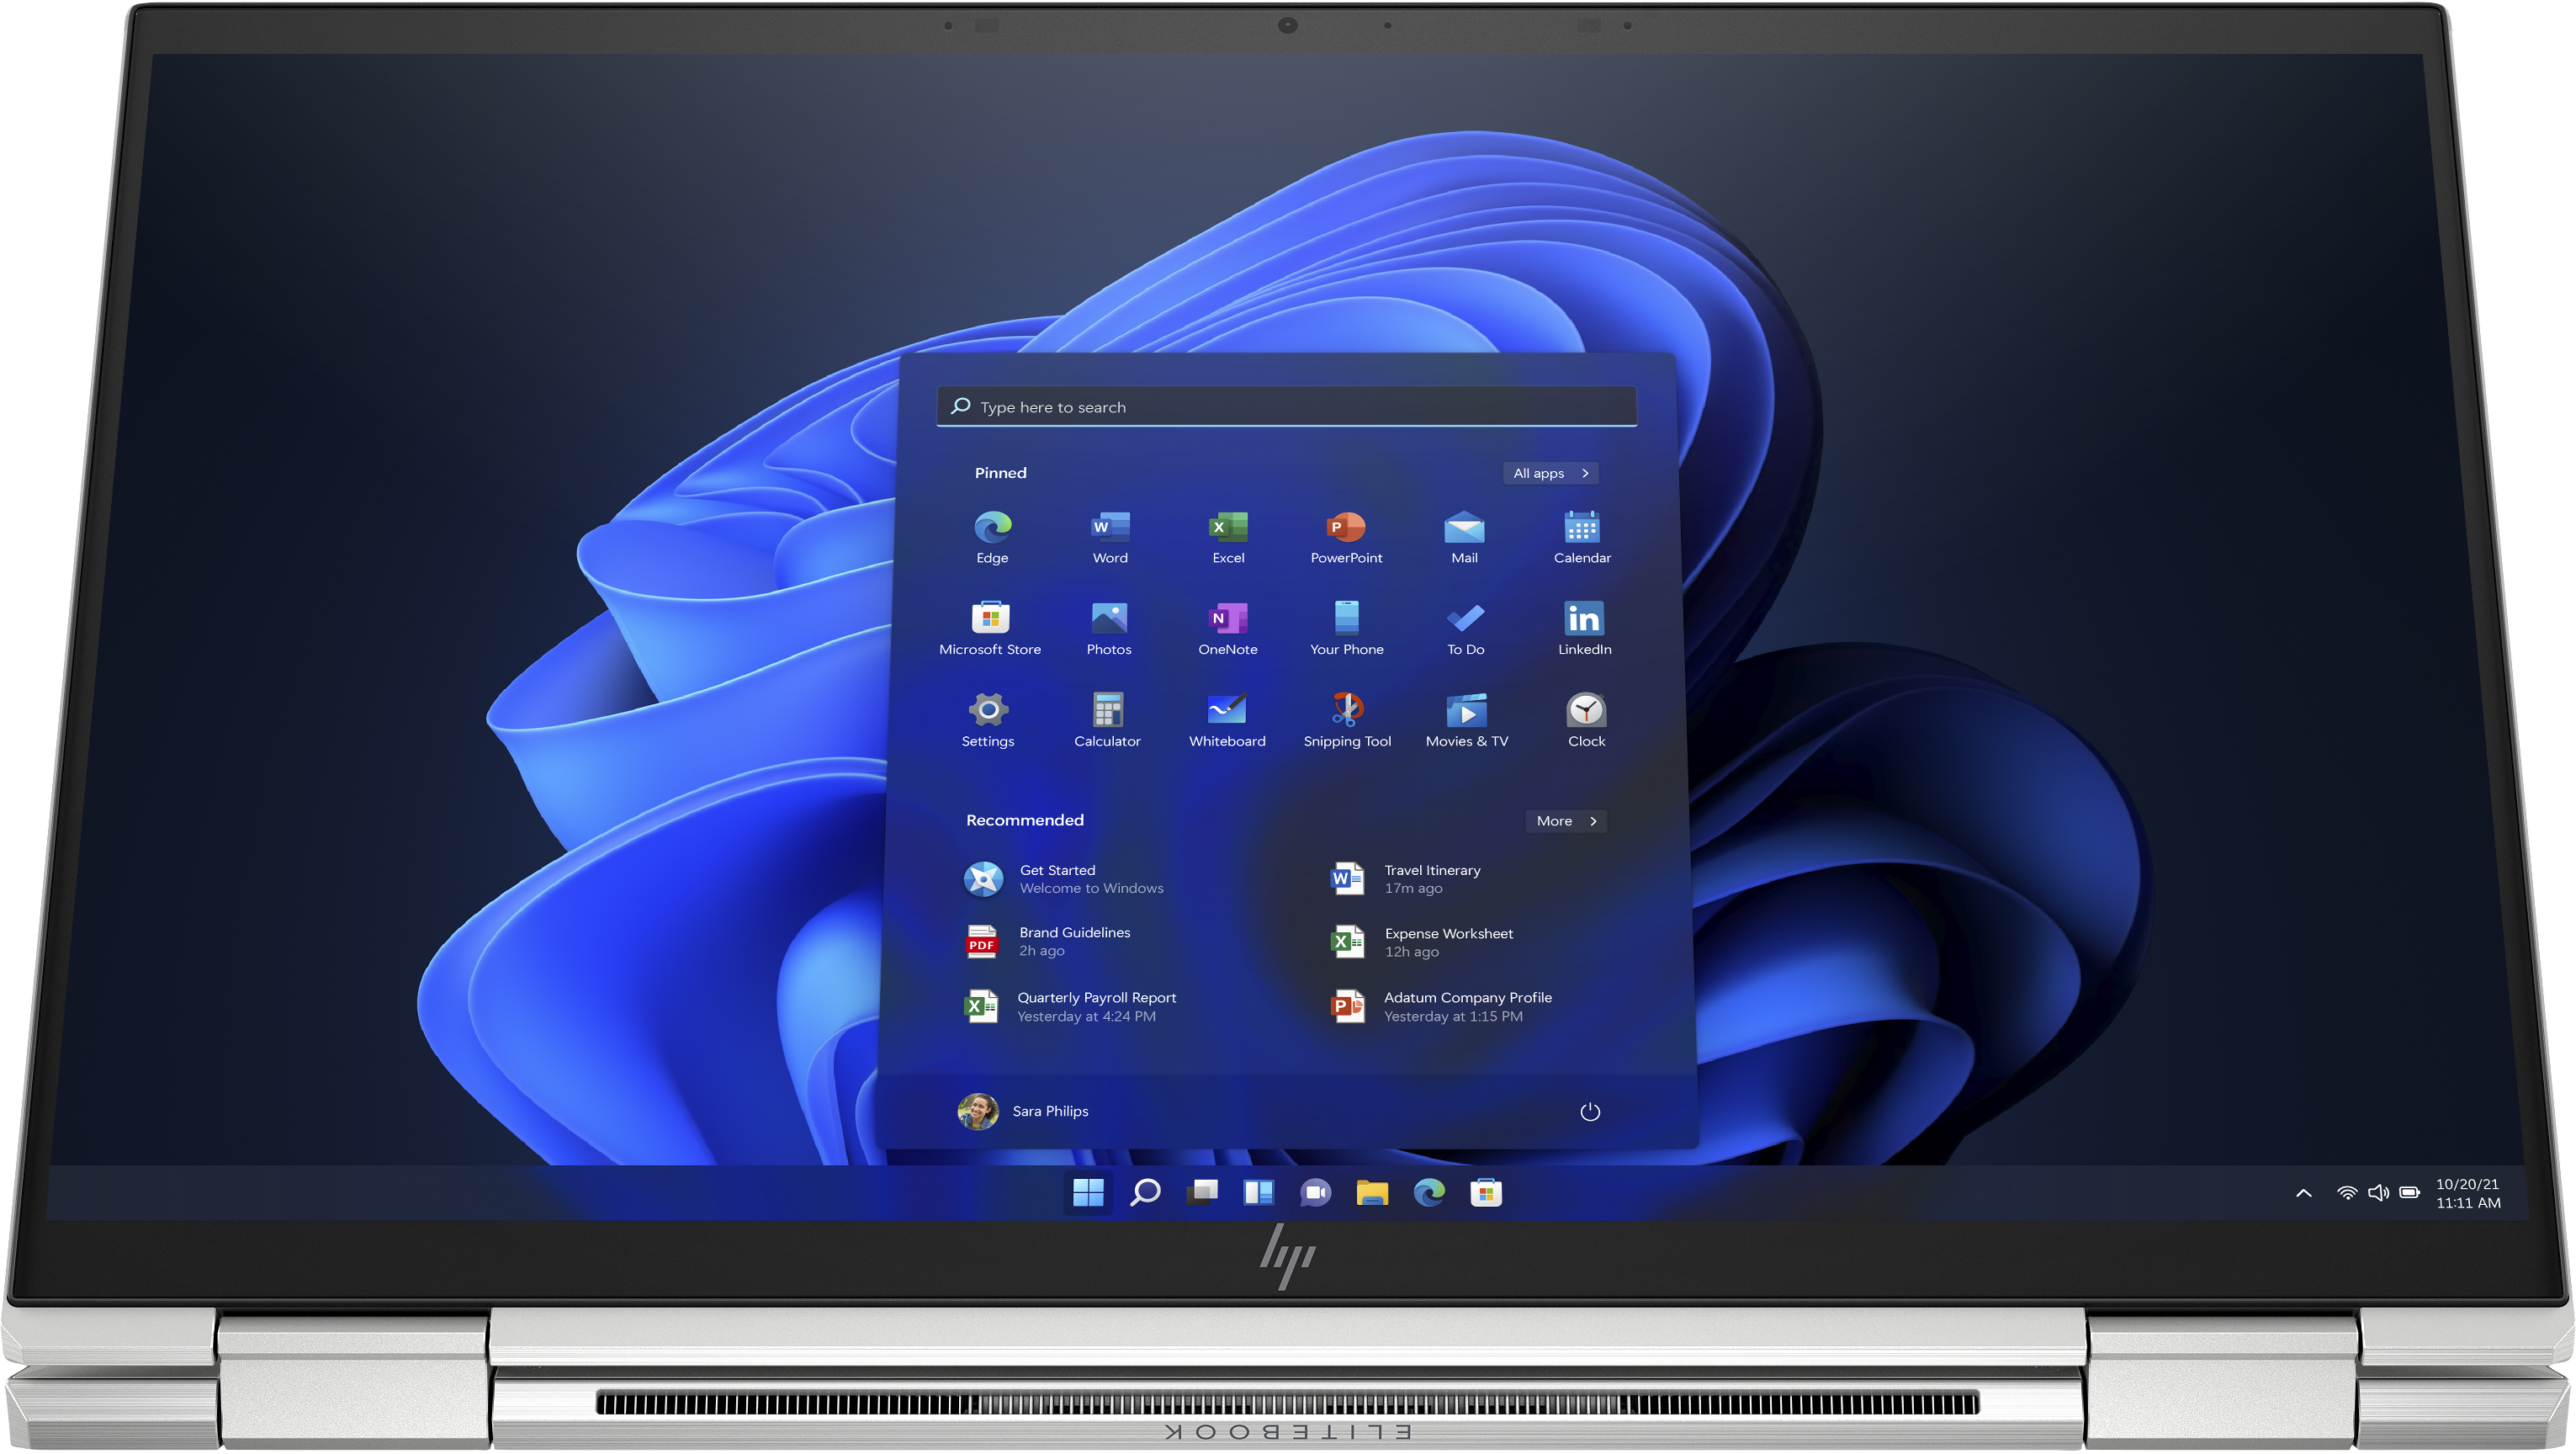This screenshot has width=2576, height=1454.
Task: Open Teams Chat on taskbar
Action: pos(1315,1192)
